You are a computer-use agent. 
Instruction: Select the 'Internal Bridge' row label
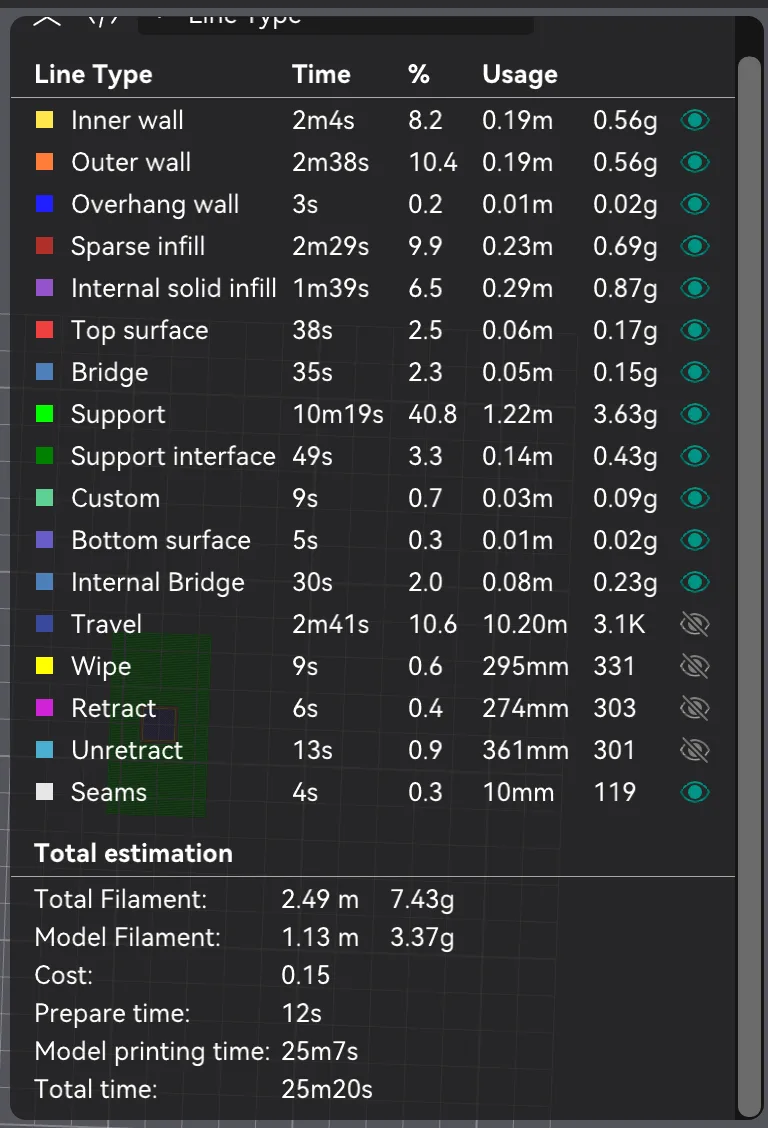pyautogui.click(x=157, y=582)
